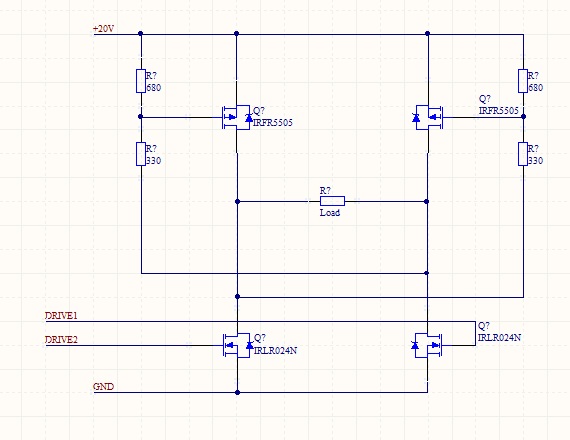Click the DRIVE2 net label
The width and height of the screenshot is (570, 440).
pyautogui.click(x=61, y=340)
